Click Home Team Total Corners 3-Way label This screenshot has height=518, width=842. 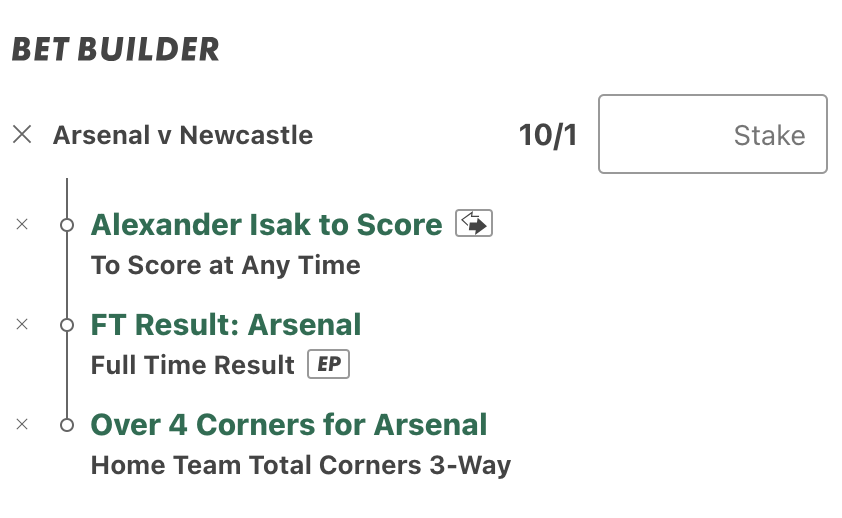click(301, 465)
